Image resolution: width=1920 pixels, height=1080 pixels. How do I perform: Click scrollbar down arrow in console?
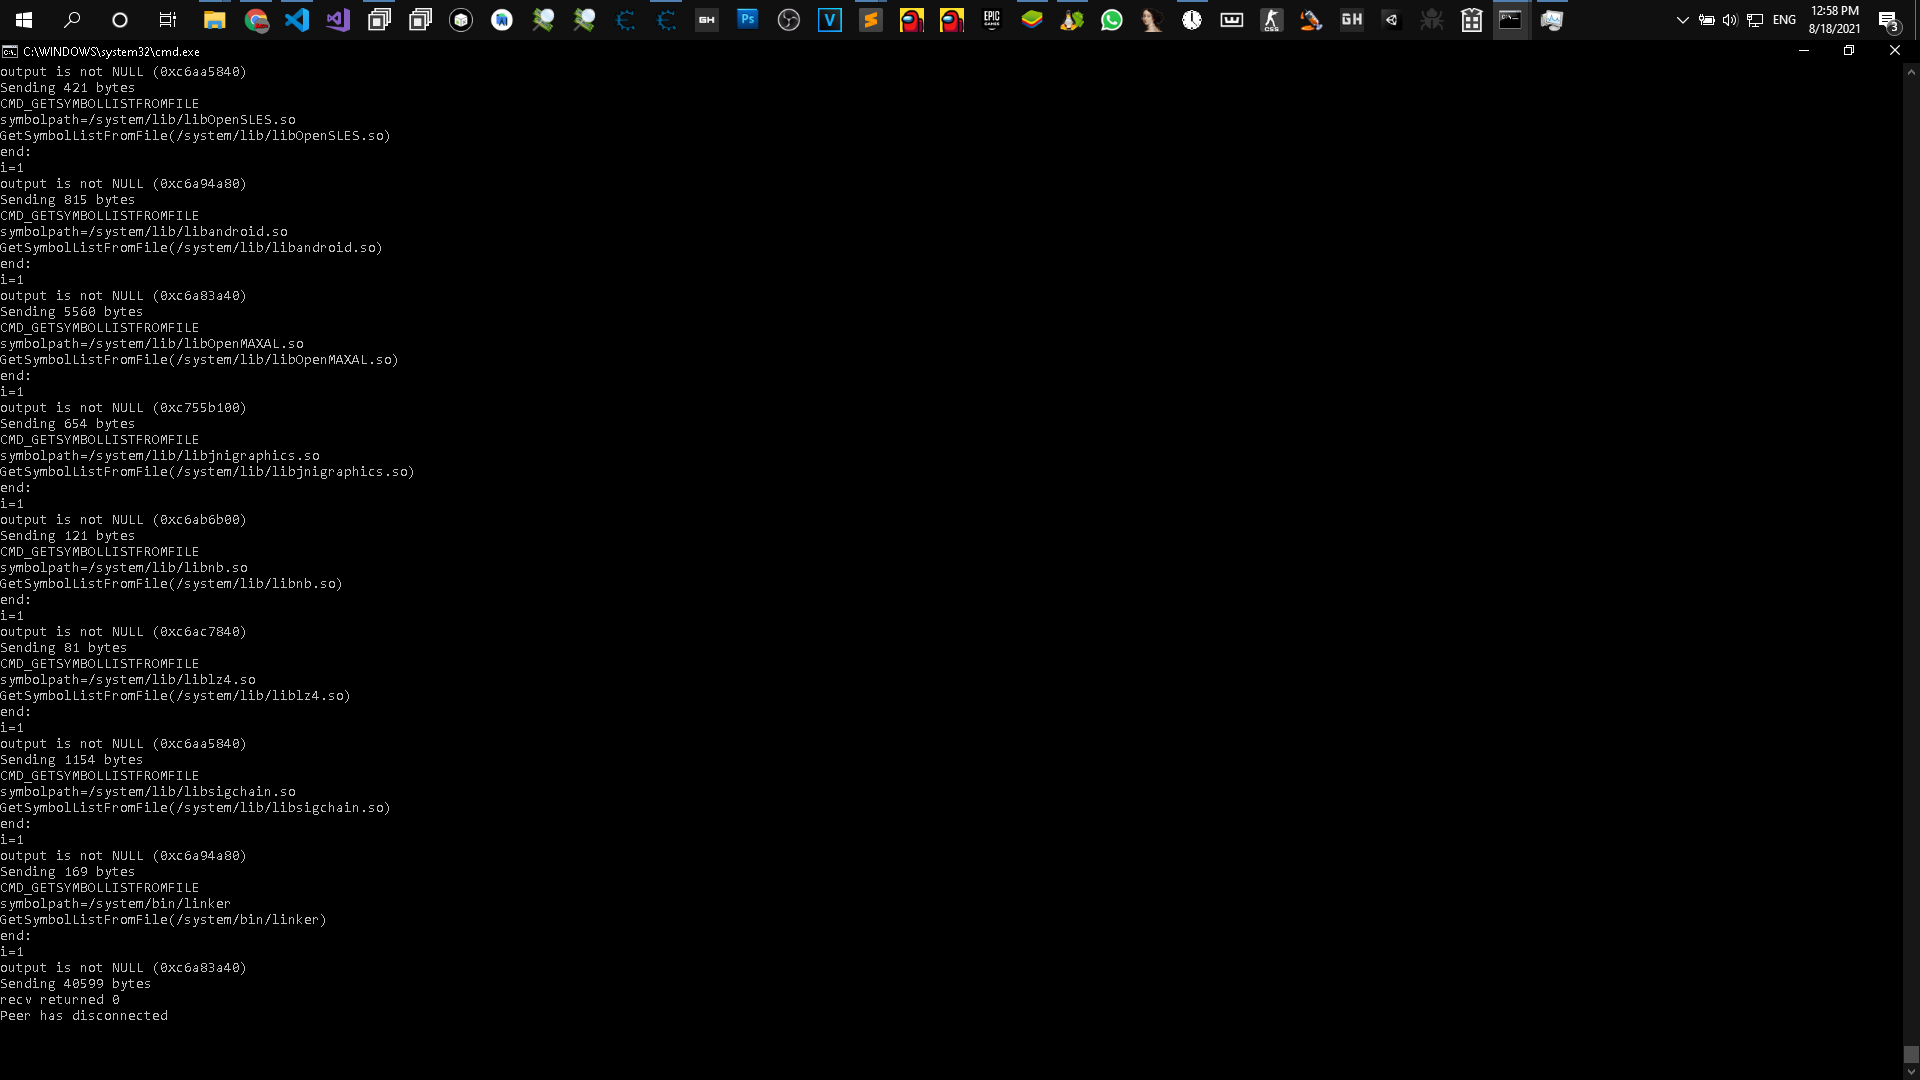(1911, 1072)
